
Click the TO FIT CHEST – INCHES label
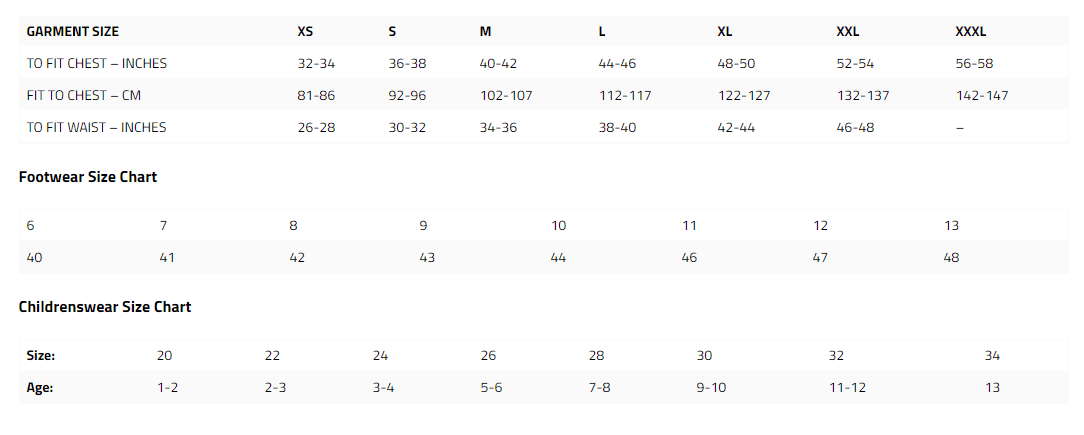[97, 64]
